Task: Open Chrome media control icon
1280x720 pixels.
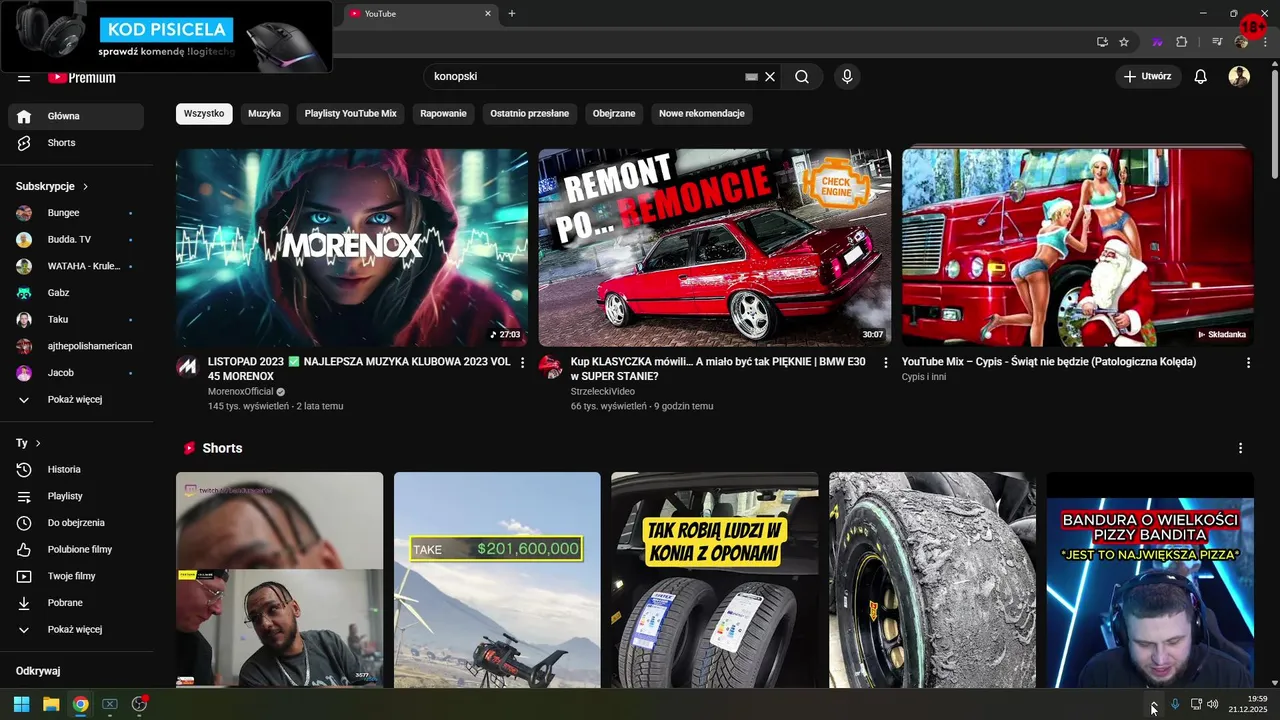Action: coord(1217,42)
